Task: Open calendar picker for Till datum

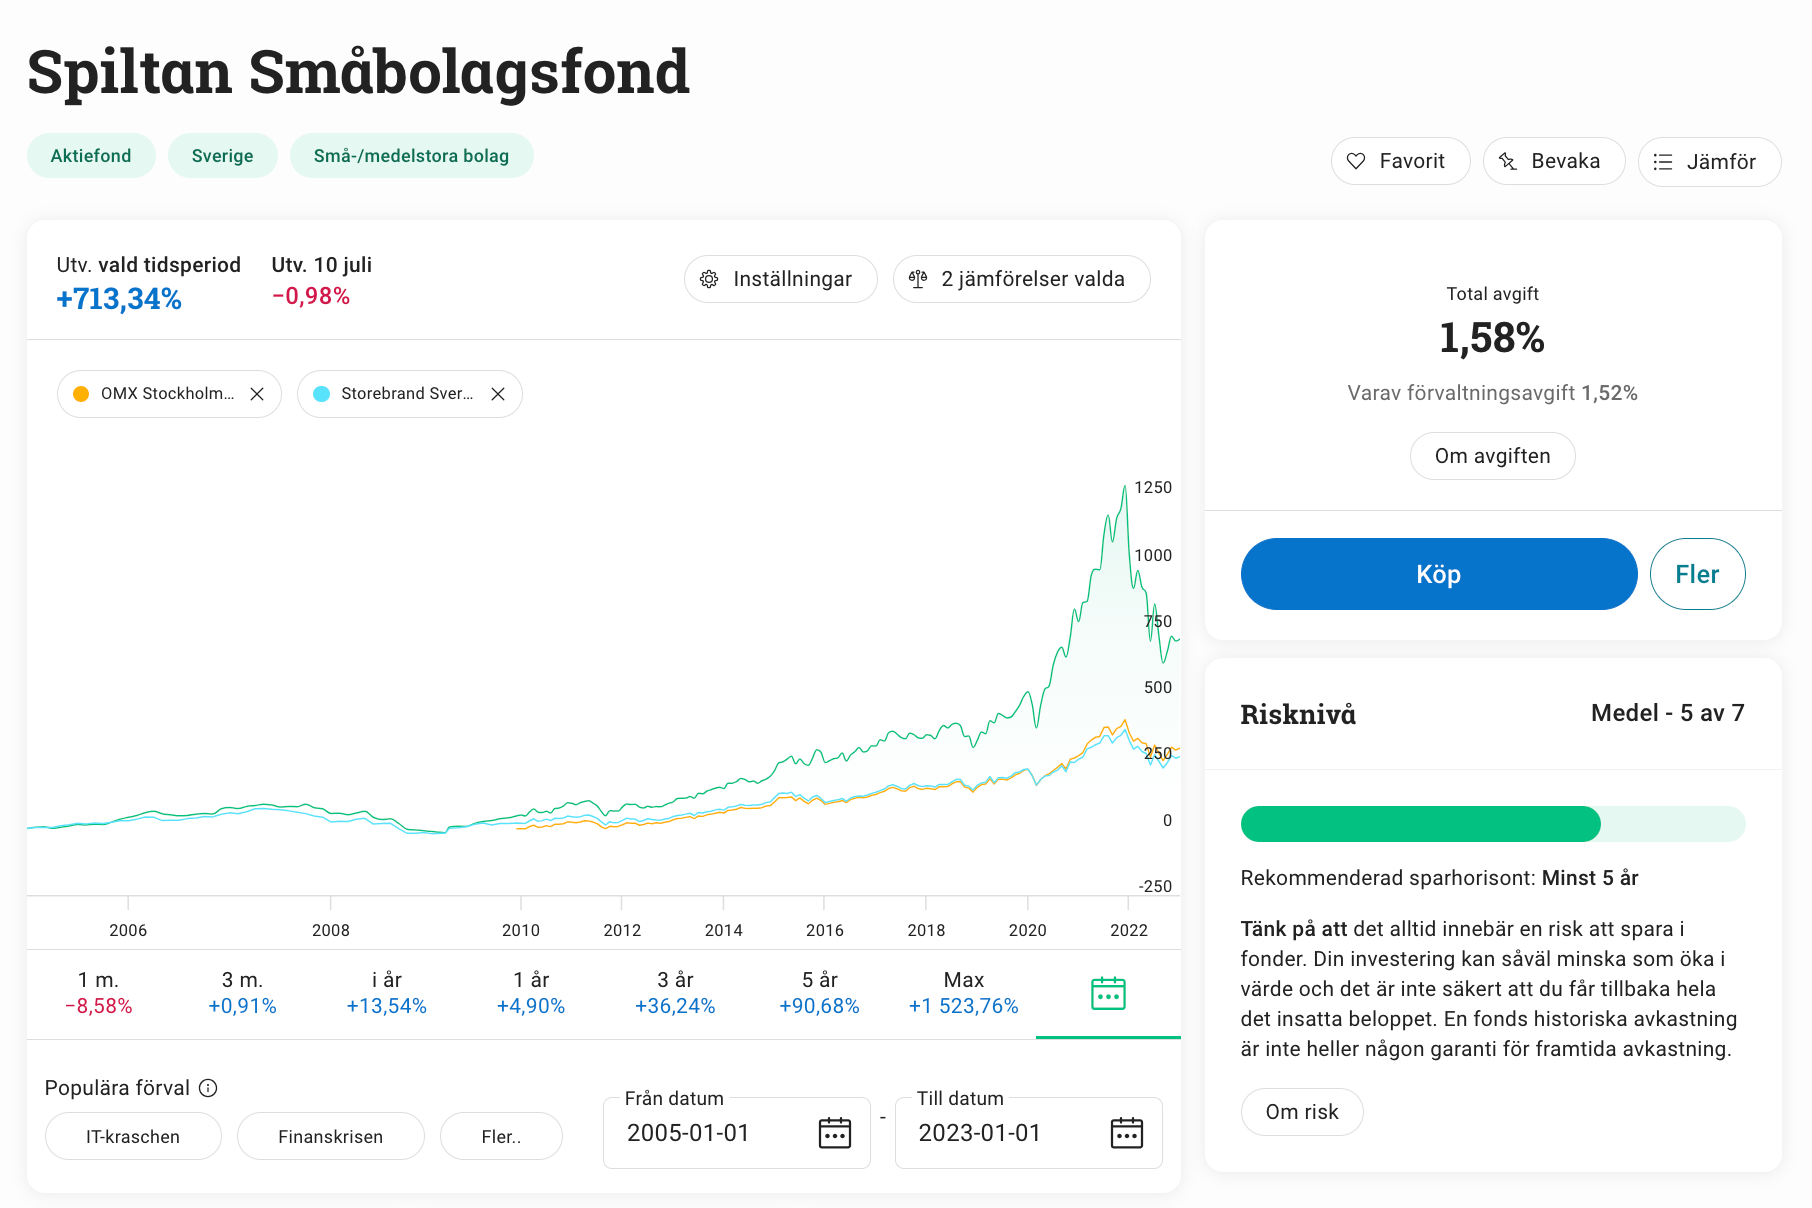Action: [x=1127, y=1133]
